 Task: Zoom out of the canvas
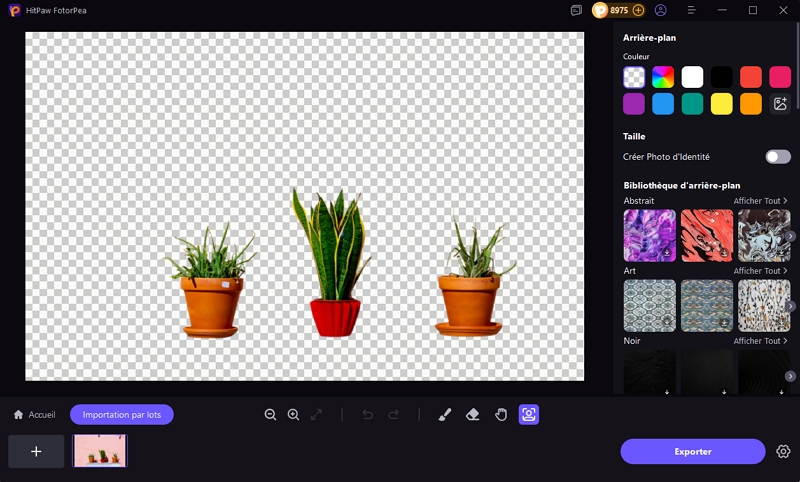[x=270, y=415]
